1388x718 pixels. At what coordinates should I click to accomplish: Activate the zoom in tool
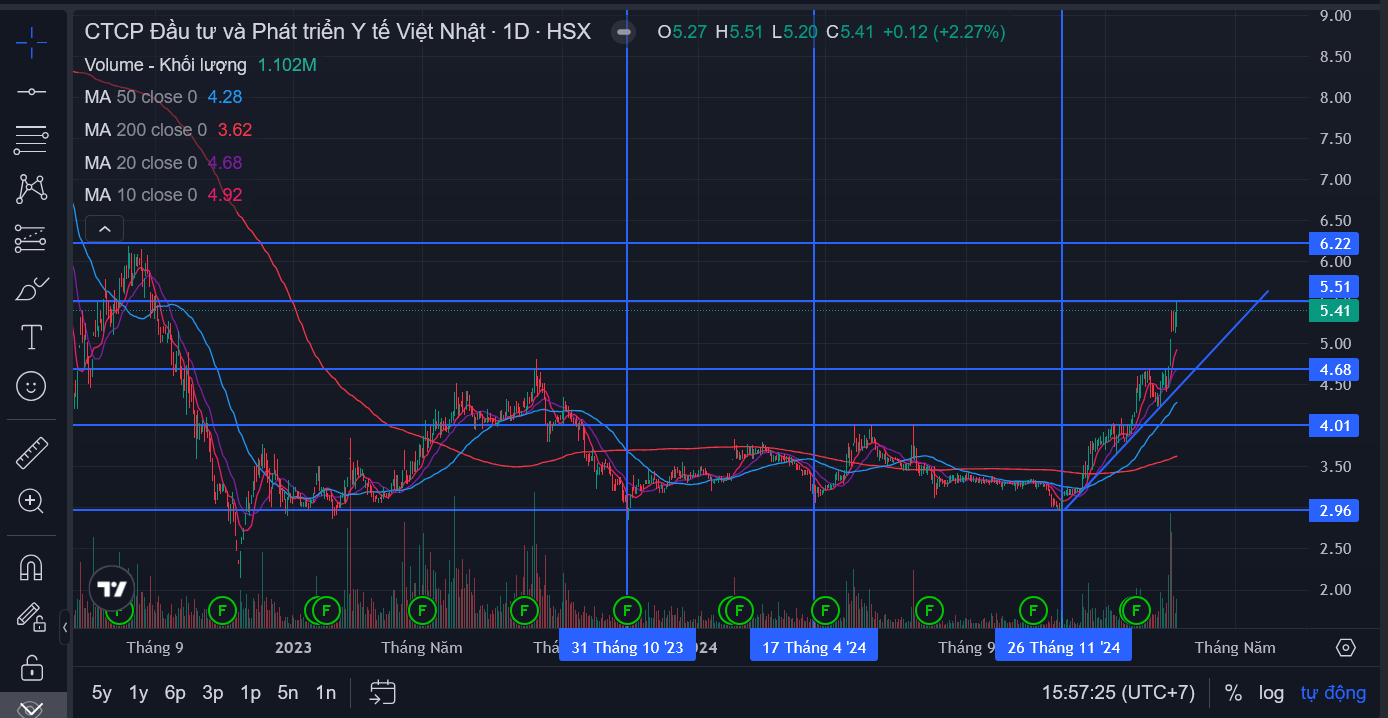click(31, 502)
